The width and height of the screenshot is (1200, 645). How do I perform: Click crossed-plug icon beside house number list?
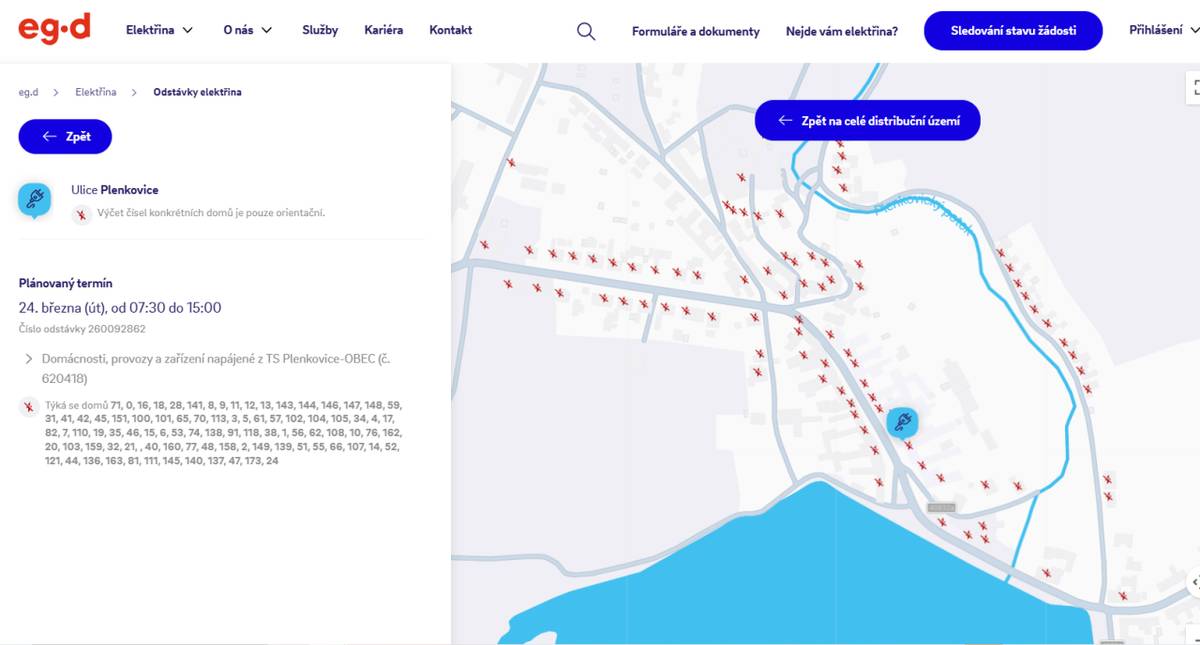[x=29, y=406]
